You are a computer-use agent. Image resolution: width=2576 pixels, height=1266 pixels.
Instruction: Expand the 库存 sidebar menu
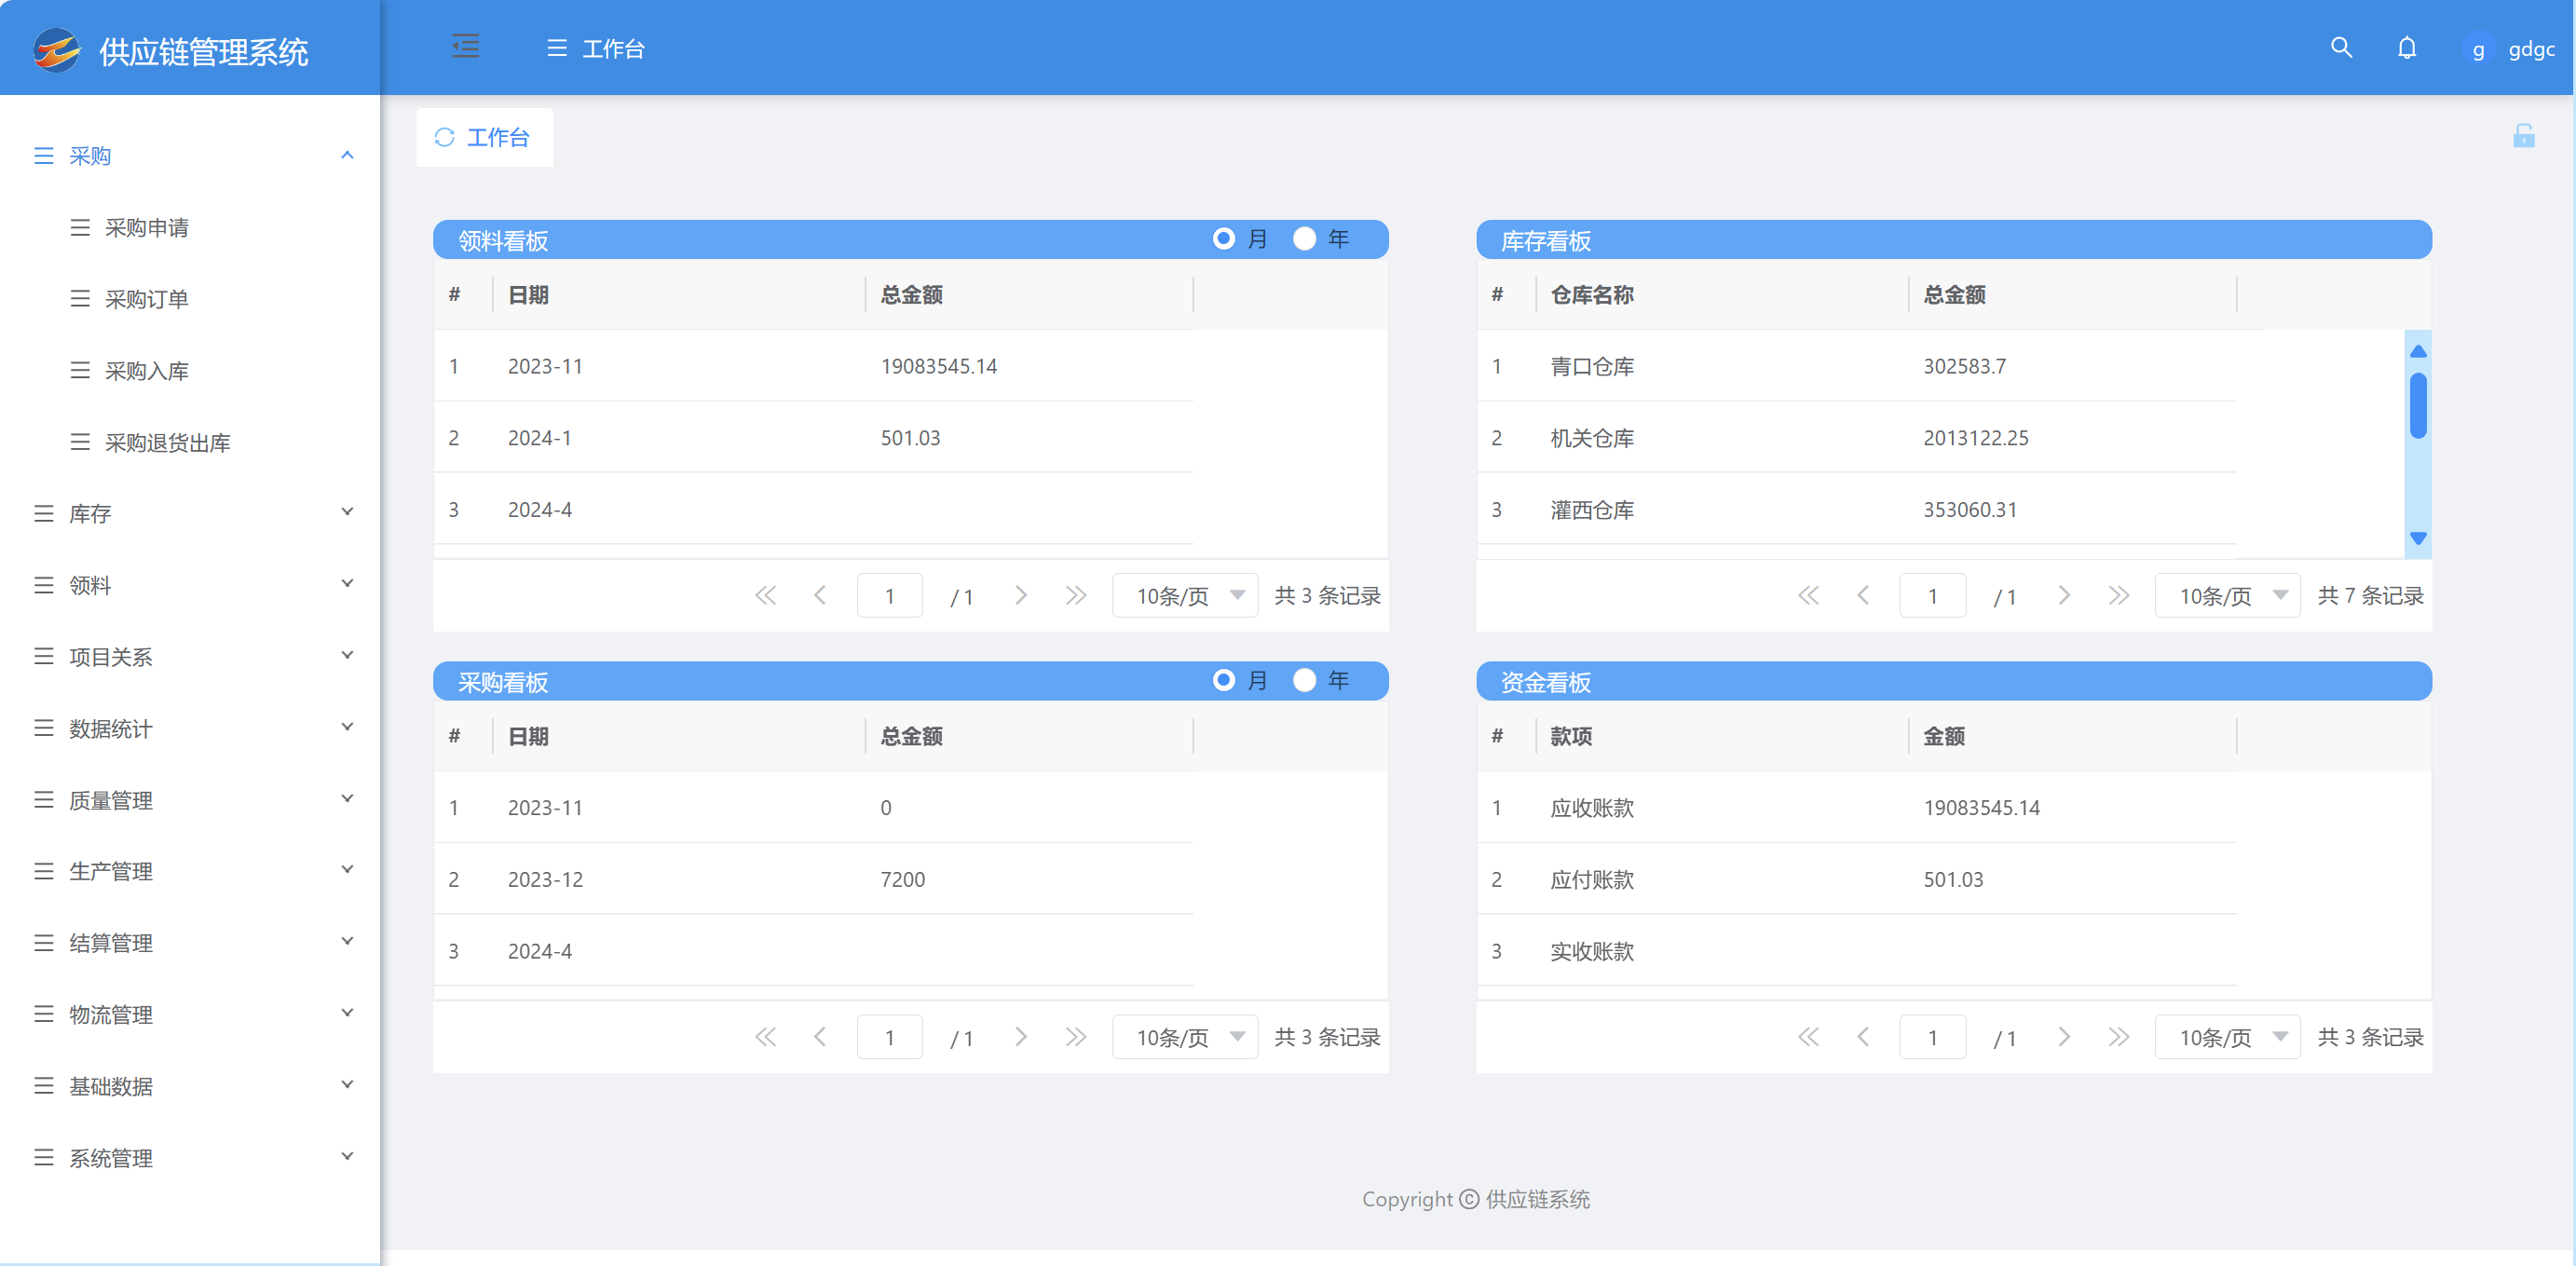[x=190, y=513]
